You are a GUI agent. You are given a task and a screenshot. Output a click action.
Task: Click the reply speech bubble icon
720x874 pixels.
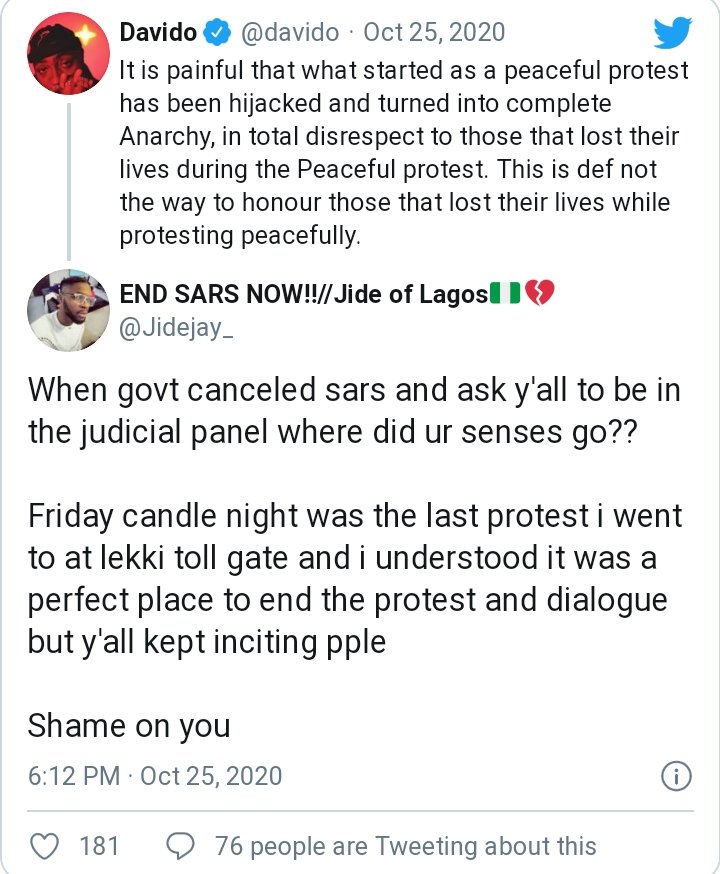[179, 846]
